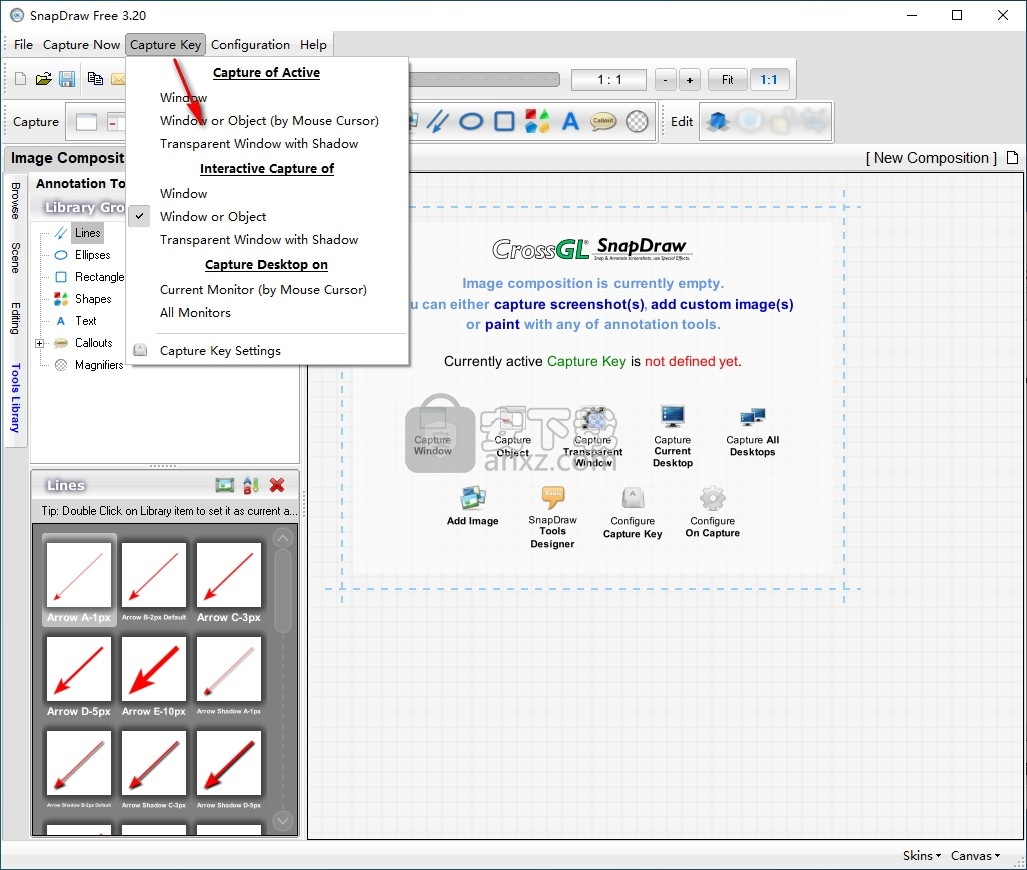The image size is (1027, 870).
Task: Click the zoom out minus button
Action: click(x=665, y=80)
